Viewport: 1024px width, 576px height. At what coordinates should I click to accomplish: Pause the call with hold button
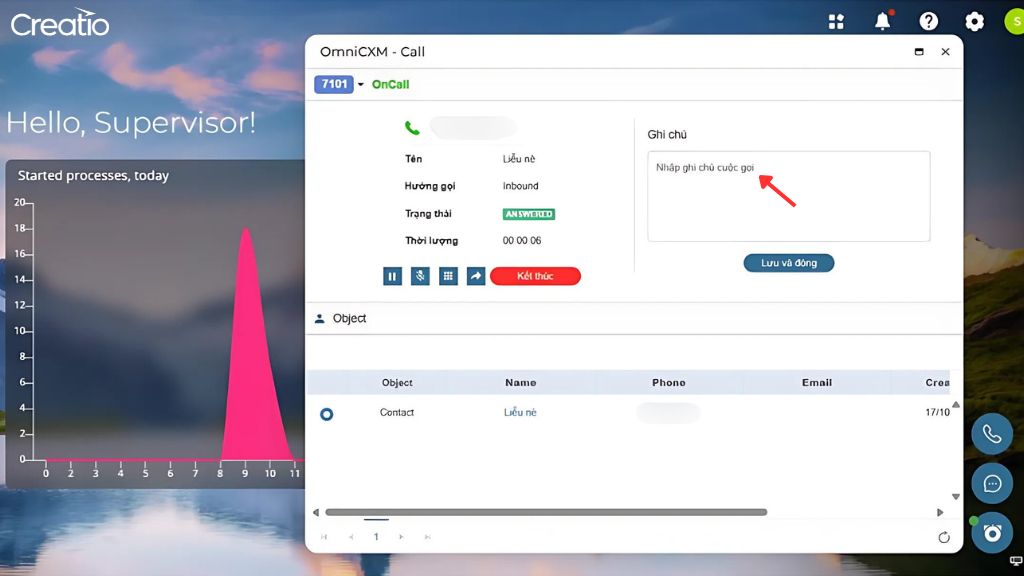[392, 276]
